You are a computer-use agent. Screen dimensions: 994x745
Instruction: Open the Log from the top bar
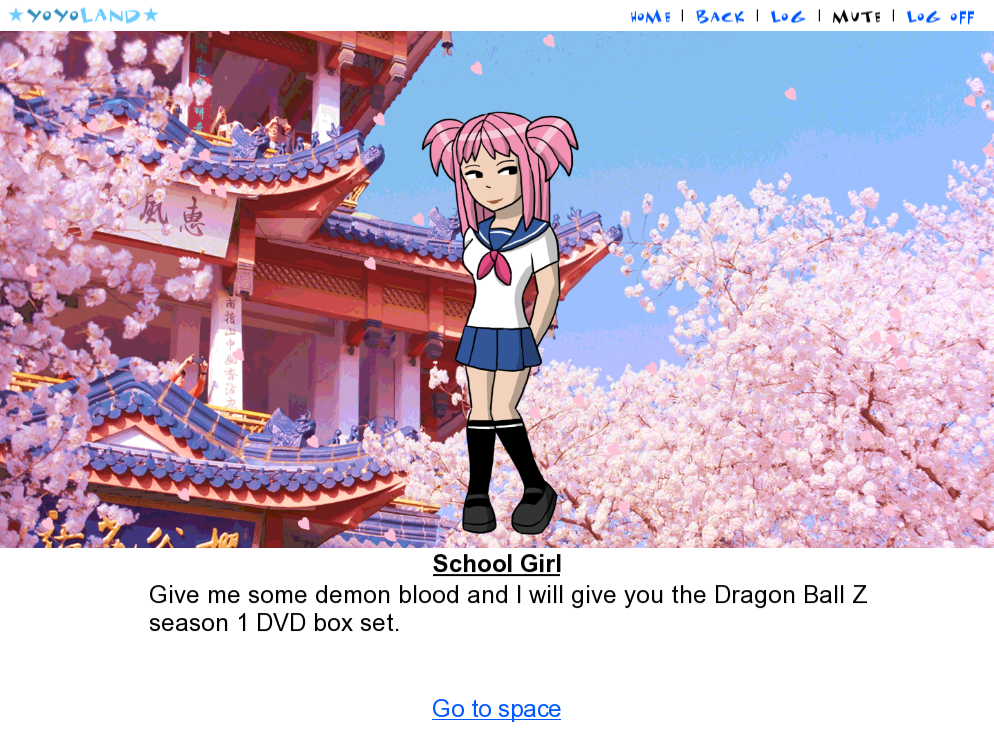tap(788, 16)
